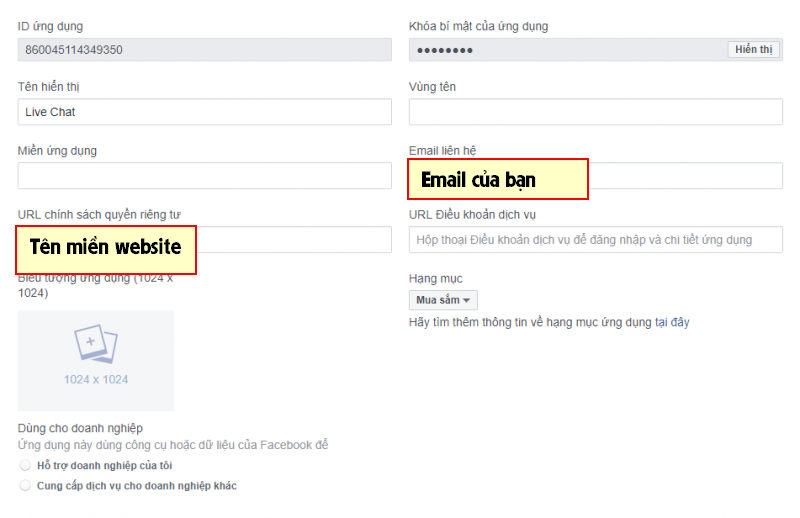Focus the Vùng tên input field
This screenshot has height=518, width=800.
595,112
